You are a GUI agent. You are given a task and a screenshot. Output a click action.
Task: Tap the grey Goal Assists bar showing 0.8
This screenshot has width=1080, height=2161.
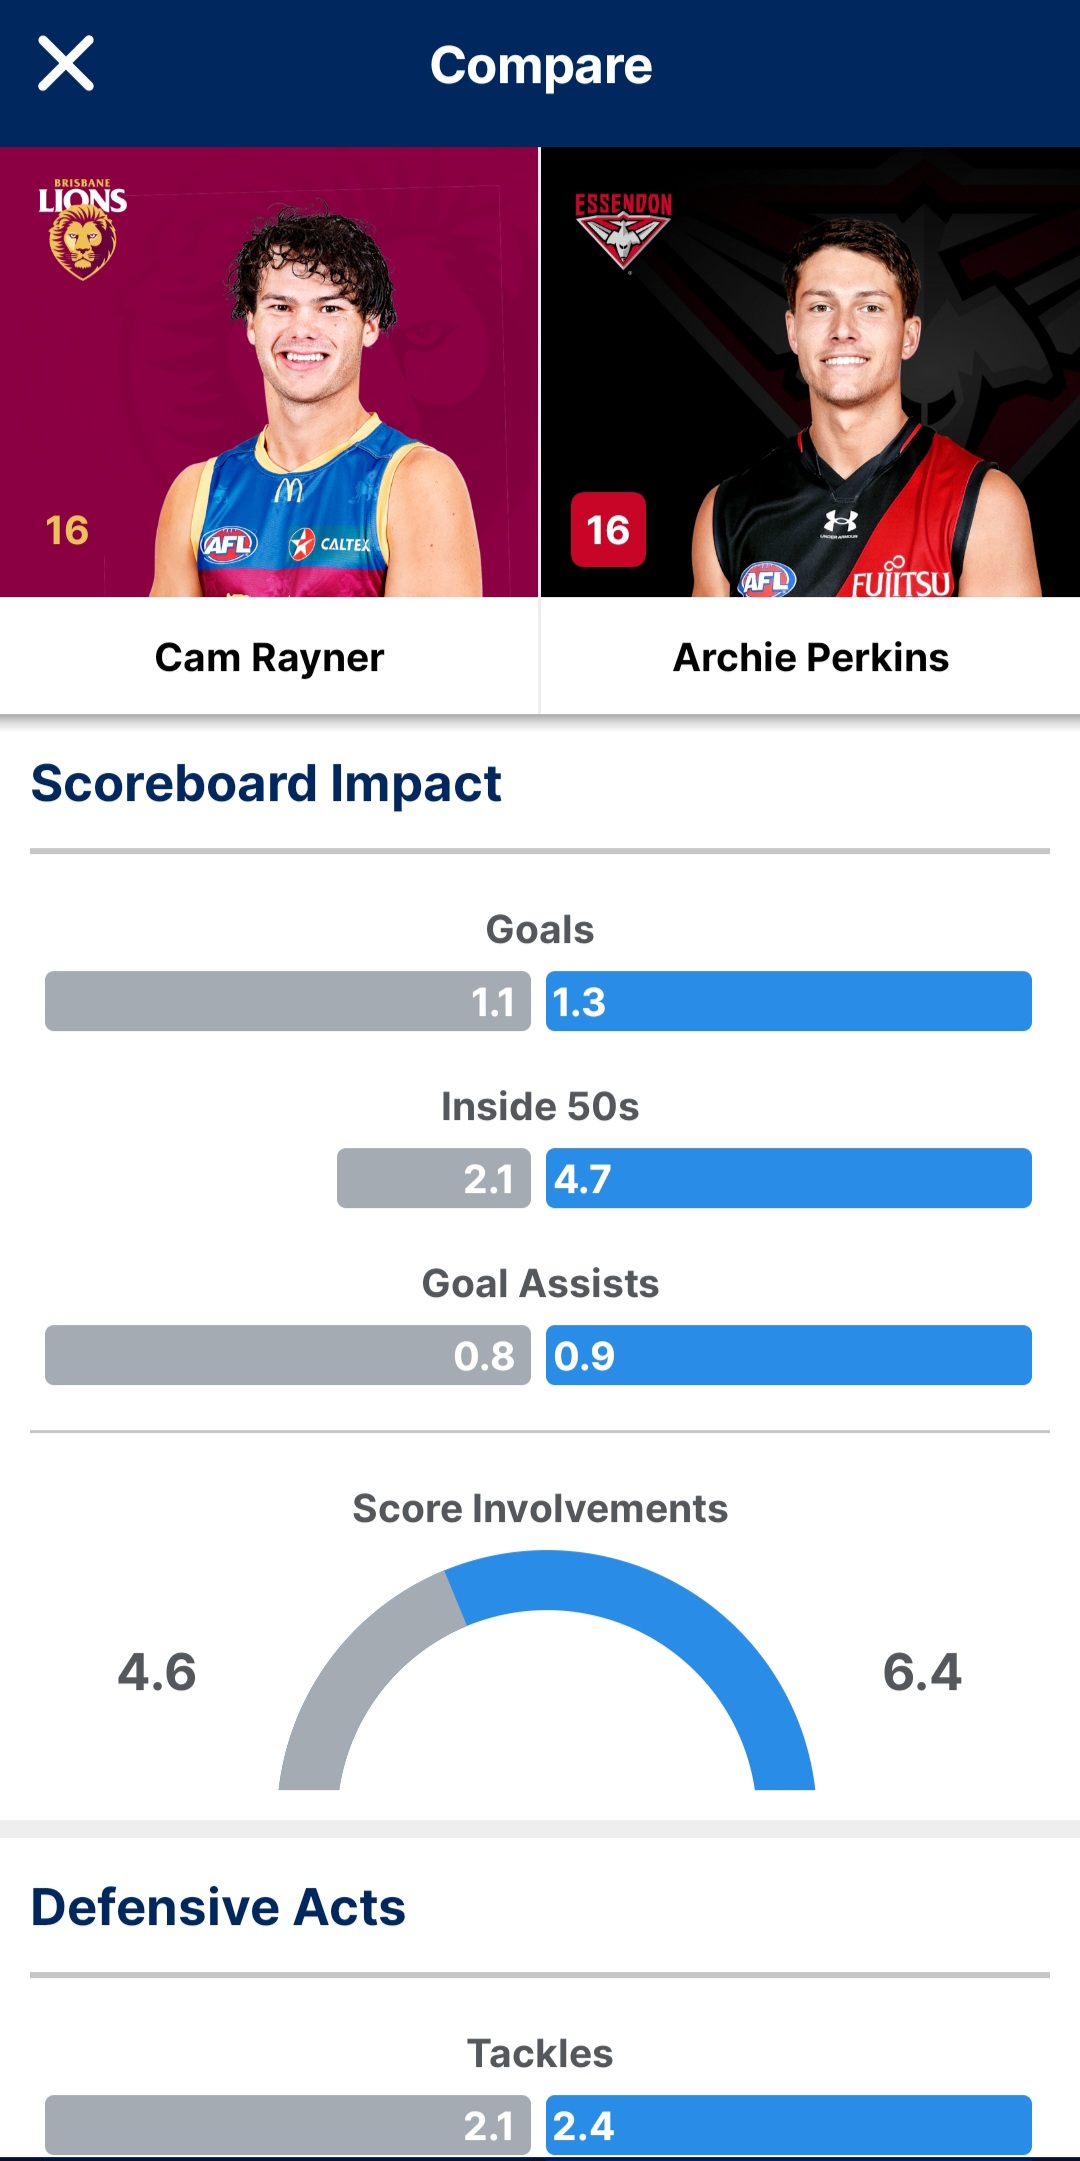[288, 1355]
